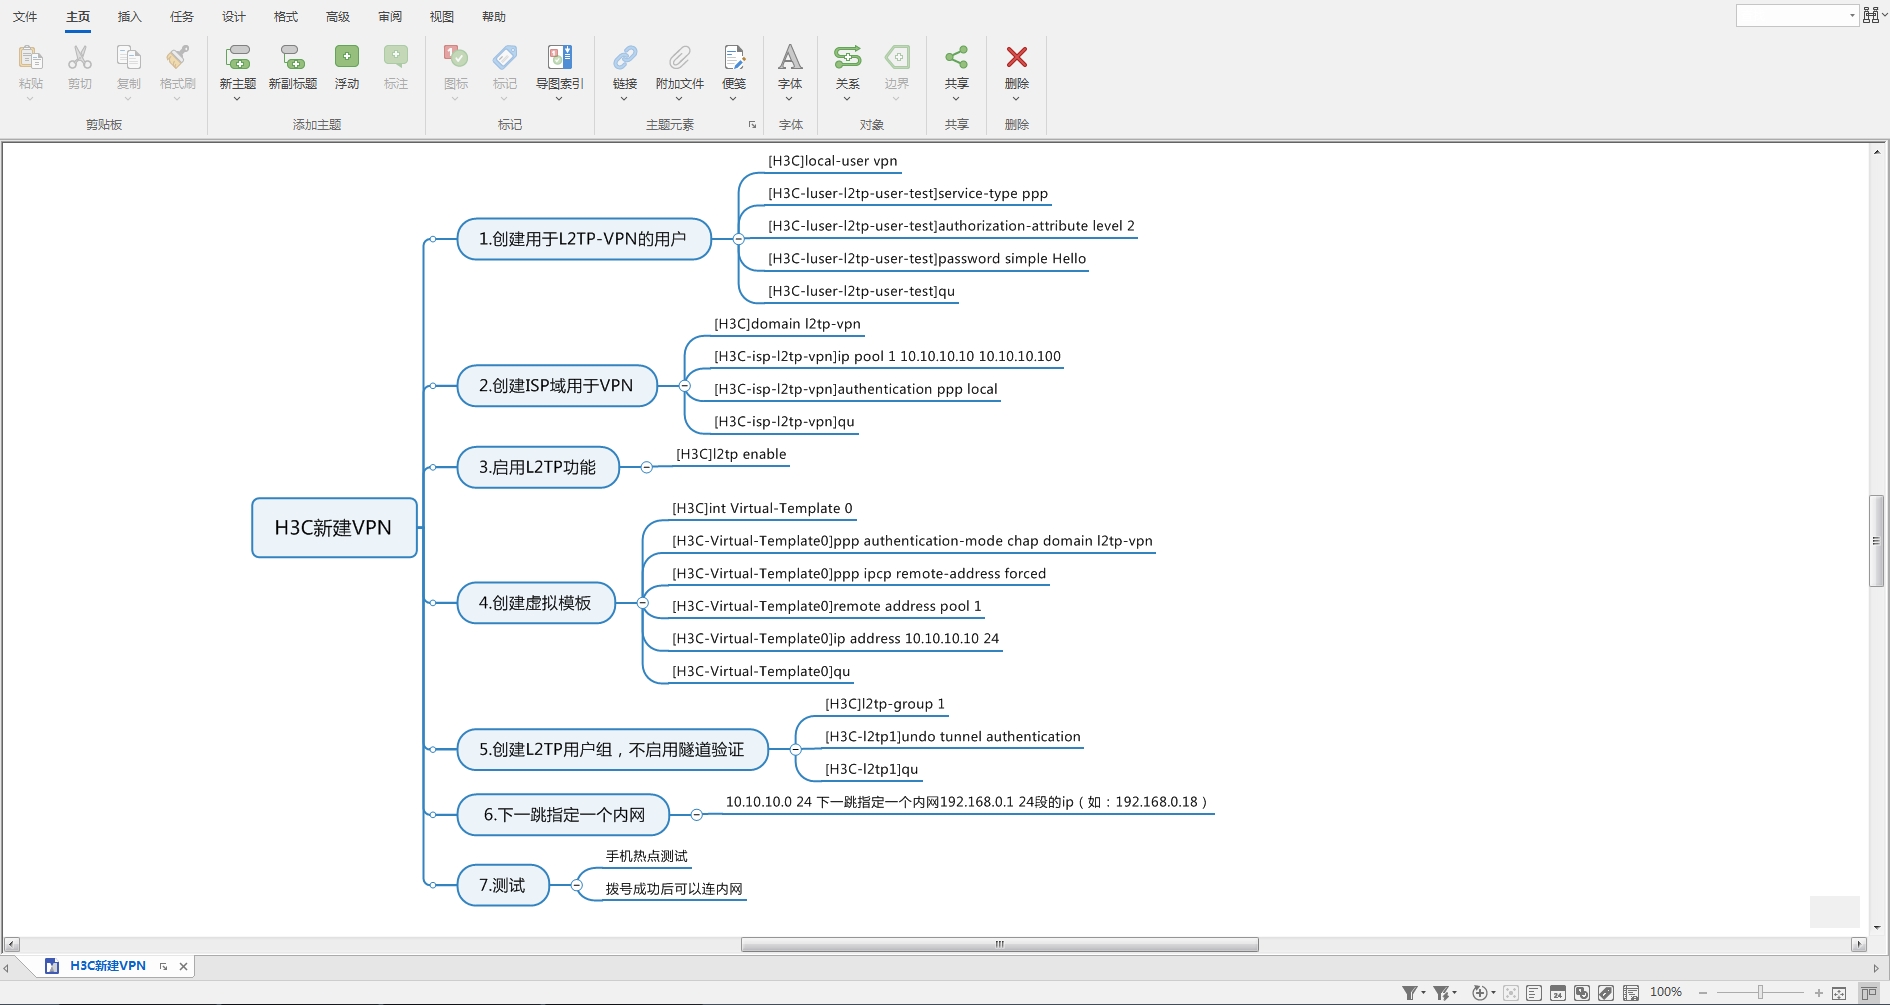Click the 新主题 (New Topic) icon
The width and height of the screenshot is (1890, 1005).
[238, 58]
